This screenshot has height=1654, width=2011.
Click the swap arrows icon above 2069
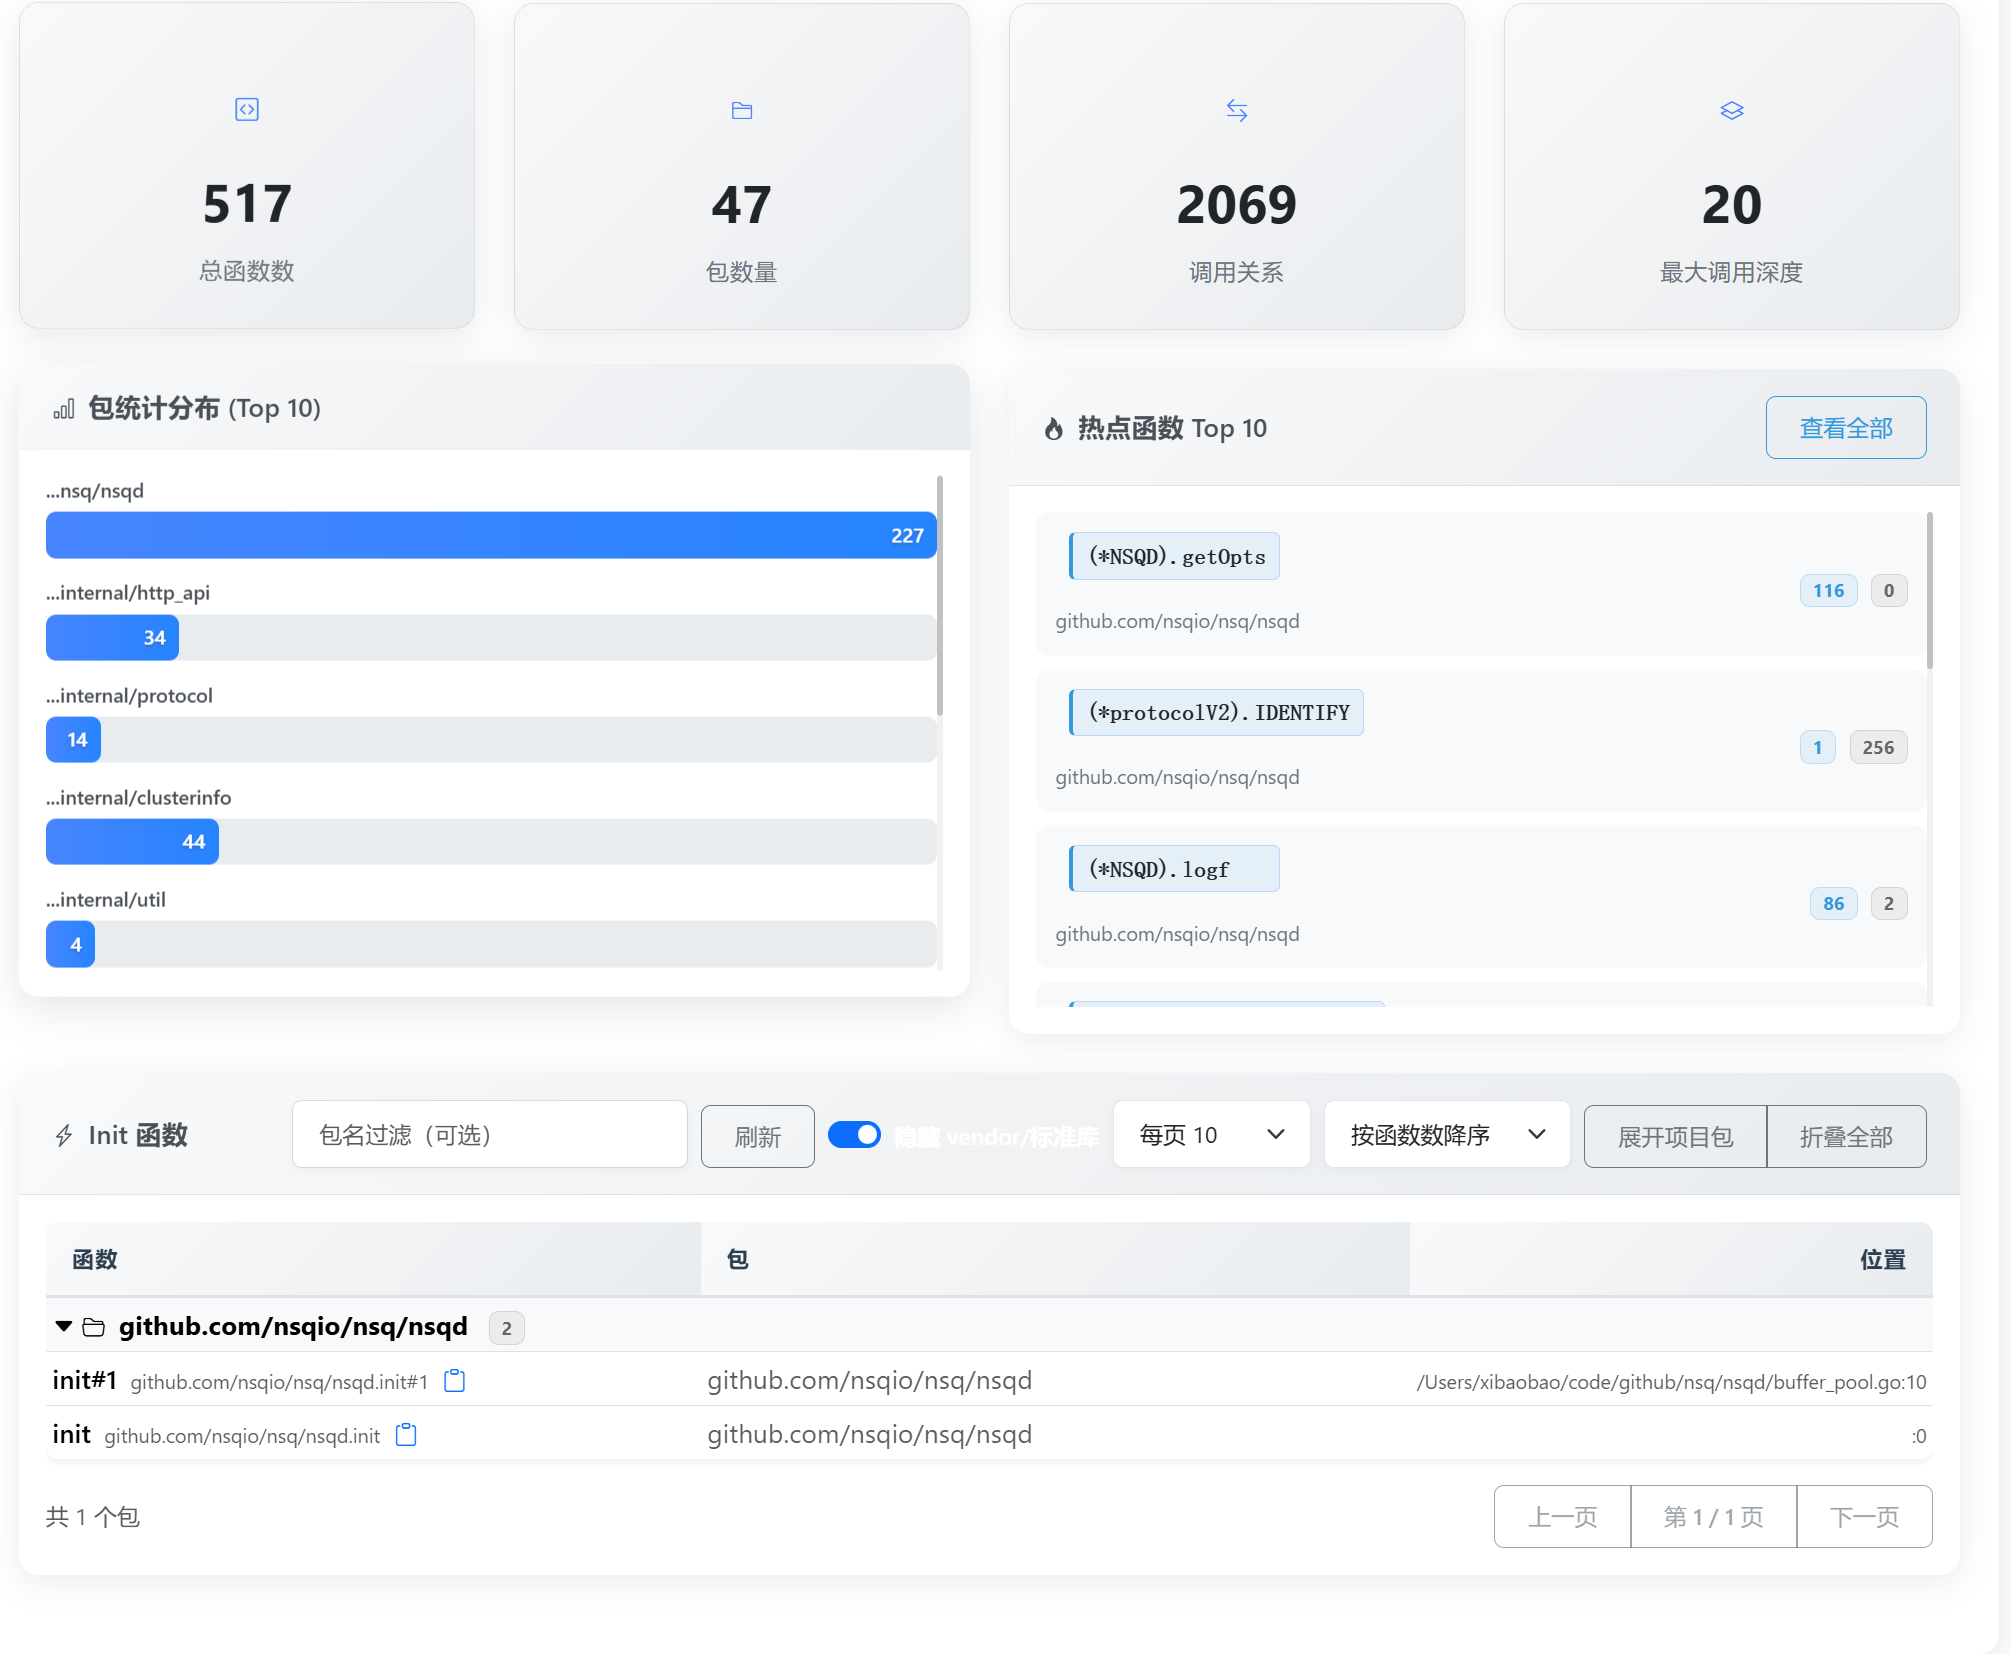[1237, 110]
